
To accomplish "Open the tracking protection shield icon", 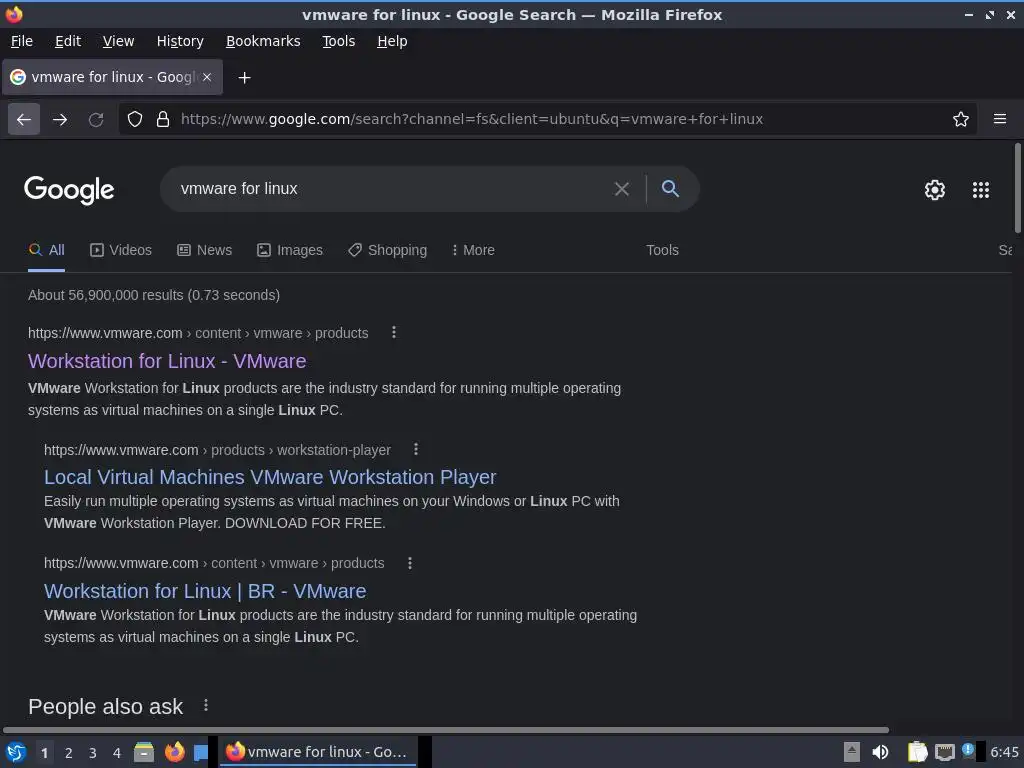I will tap(135, 119).
